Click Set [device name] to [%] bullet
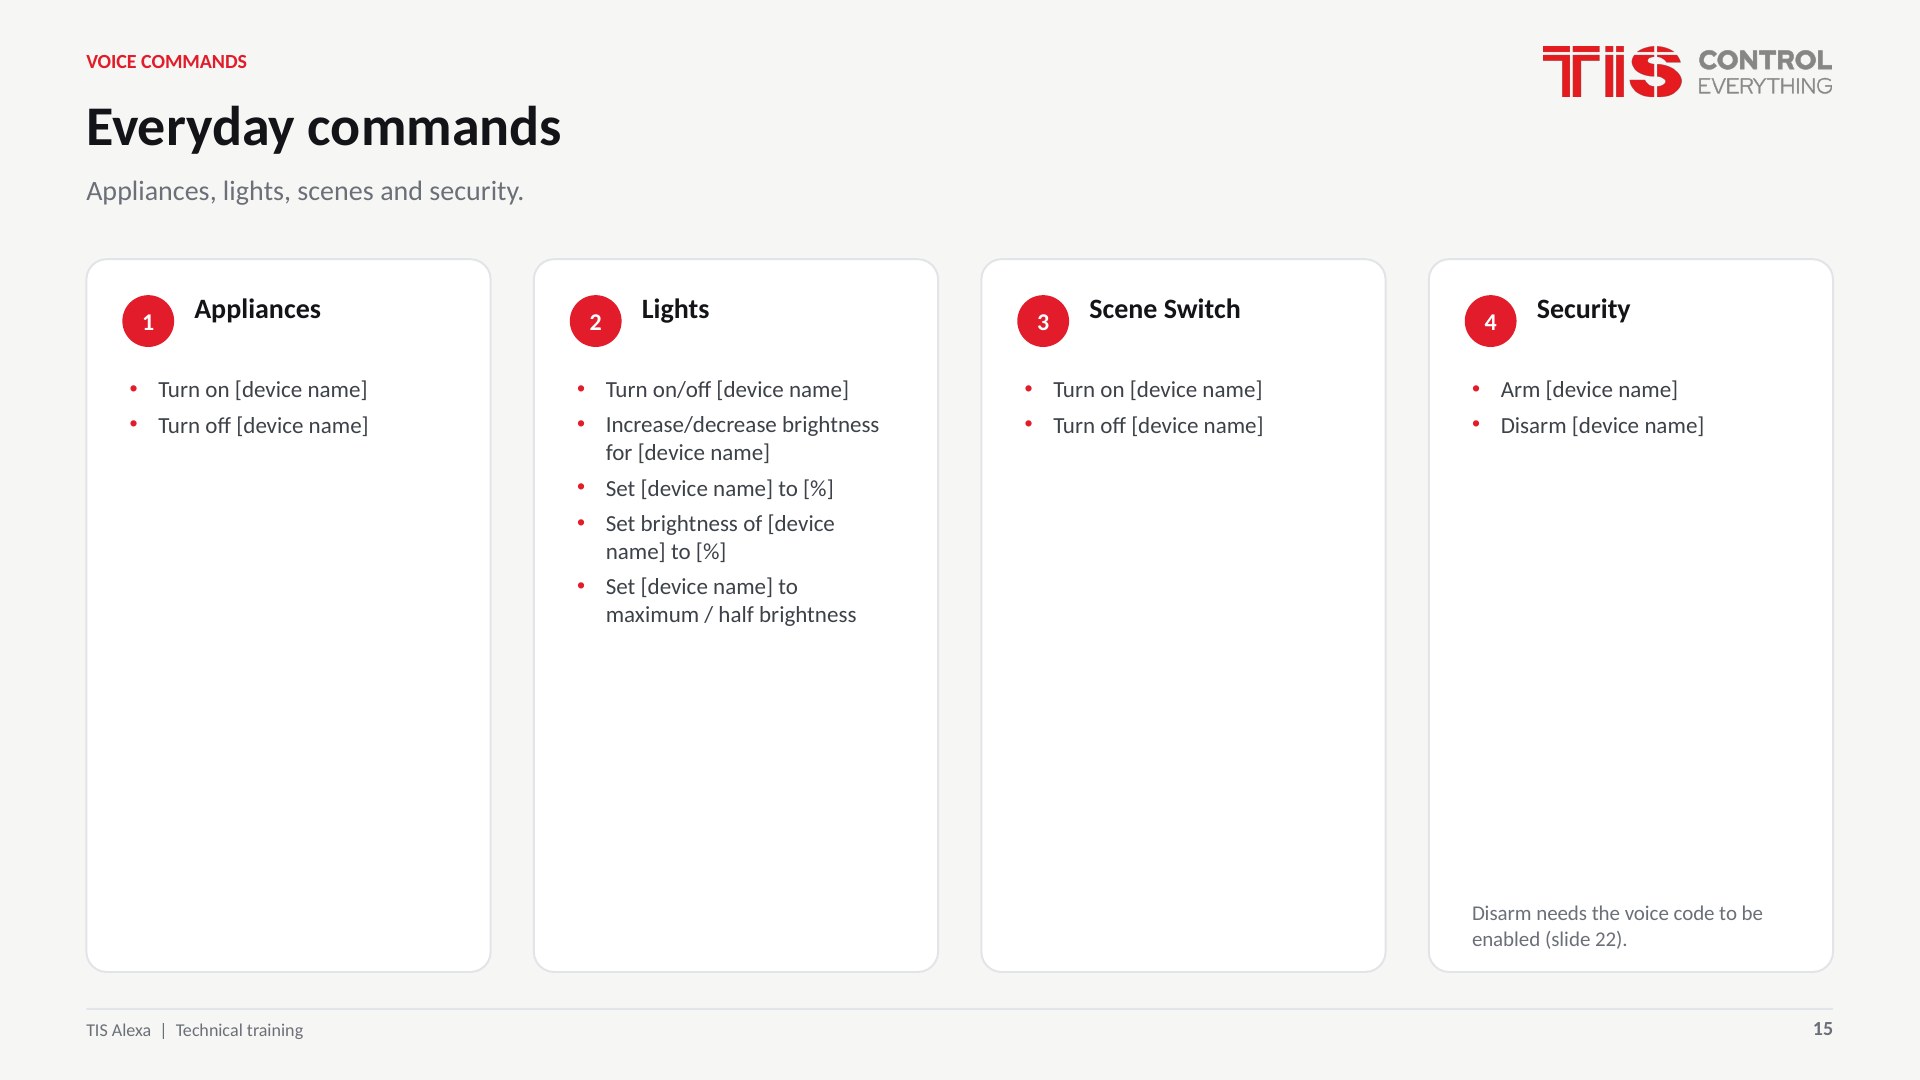This screenshot has width=1920, height=1080. click(719, 489)
